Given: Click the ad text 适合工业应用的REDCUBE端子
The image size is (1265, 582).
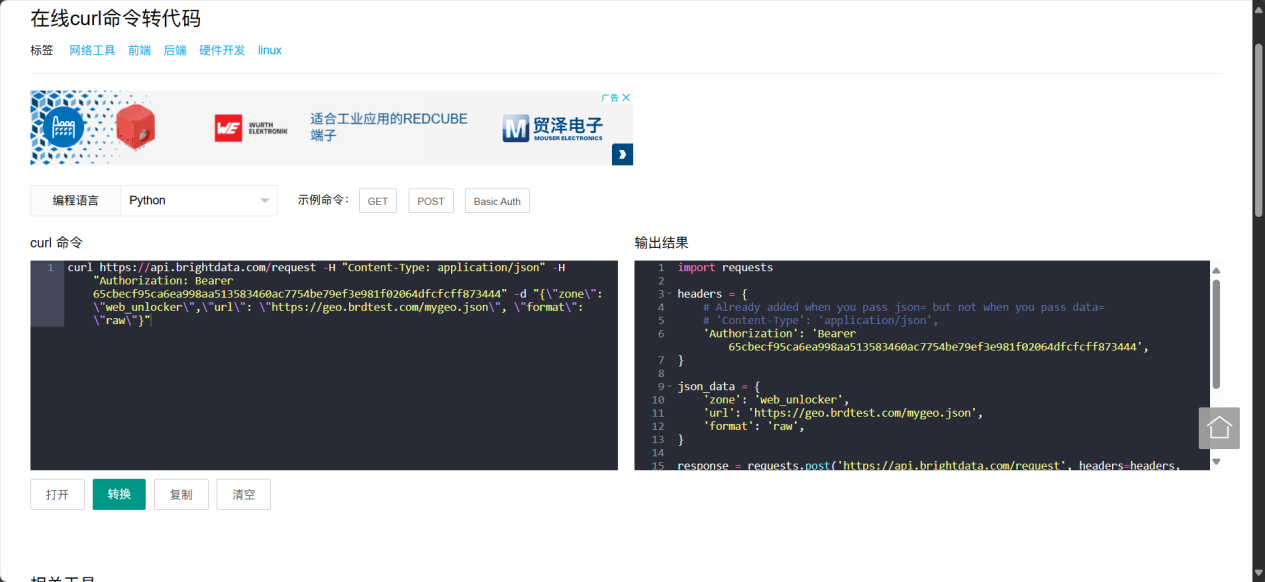Looking at the screenshot, I should pyautogui.click(x=389, y=126).
